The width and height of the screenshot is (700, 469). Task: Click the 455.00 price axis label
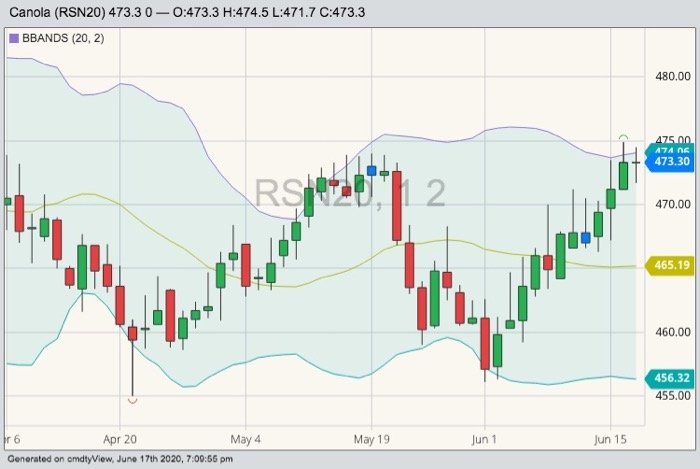click(x=673, y=396)
